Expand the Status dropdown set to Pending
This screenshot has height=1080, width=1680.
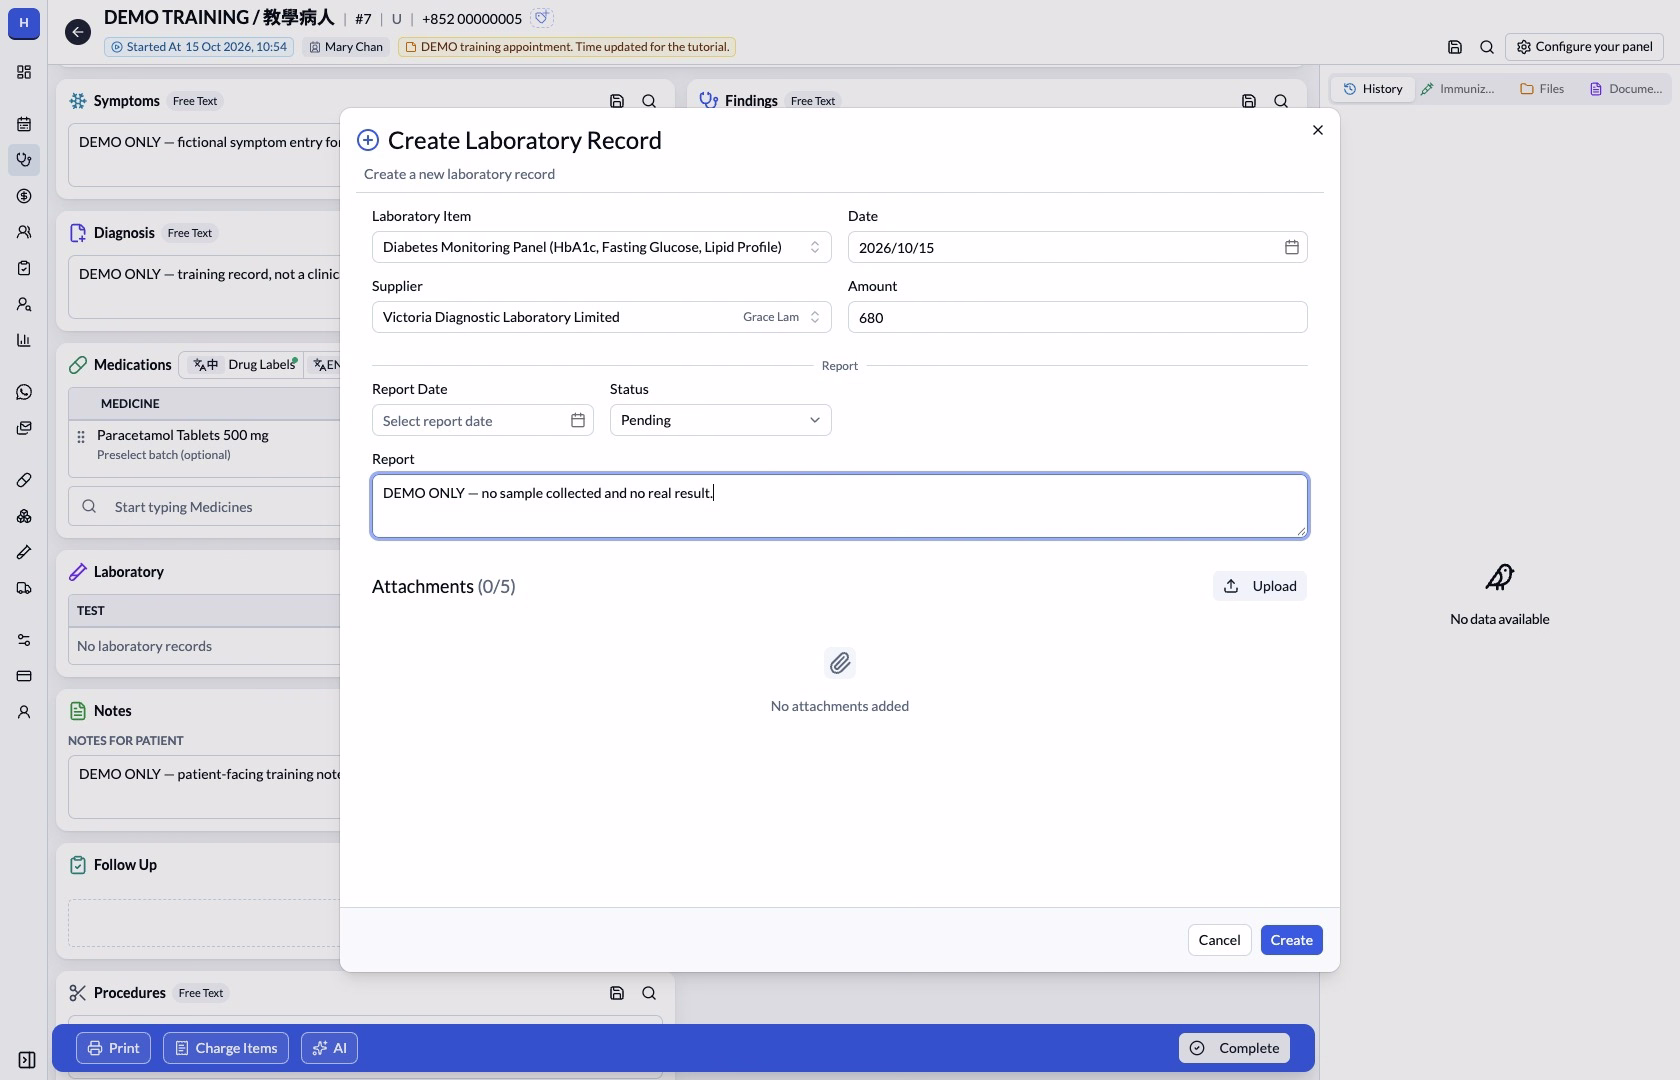tap(720, 420)
